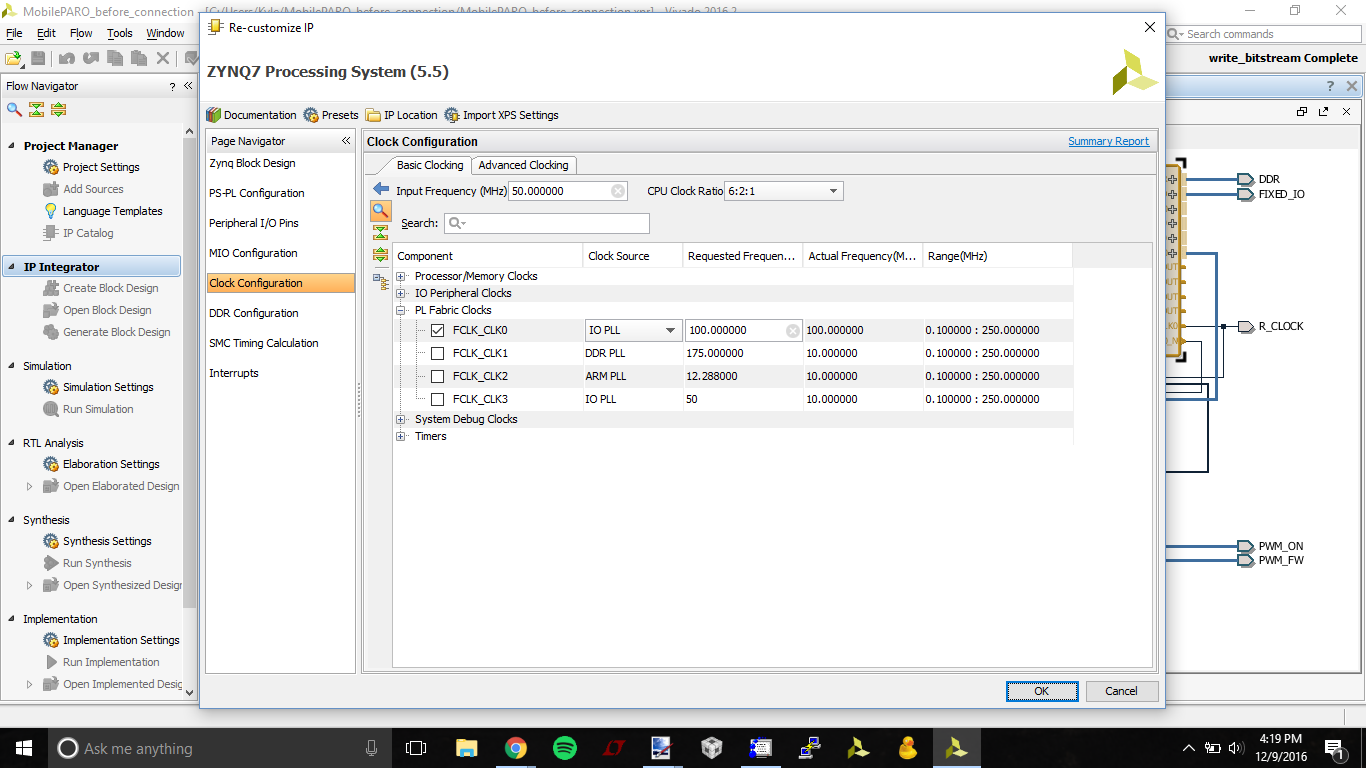The width and height of the screenshot is (1366, 768).
Task: Open the Edit menu
Action: (46, 33)
